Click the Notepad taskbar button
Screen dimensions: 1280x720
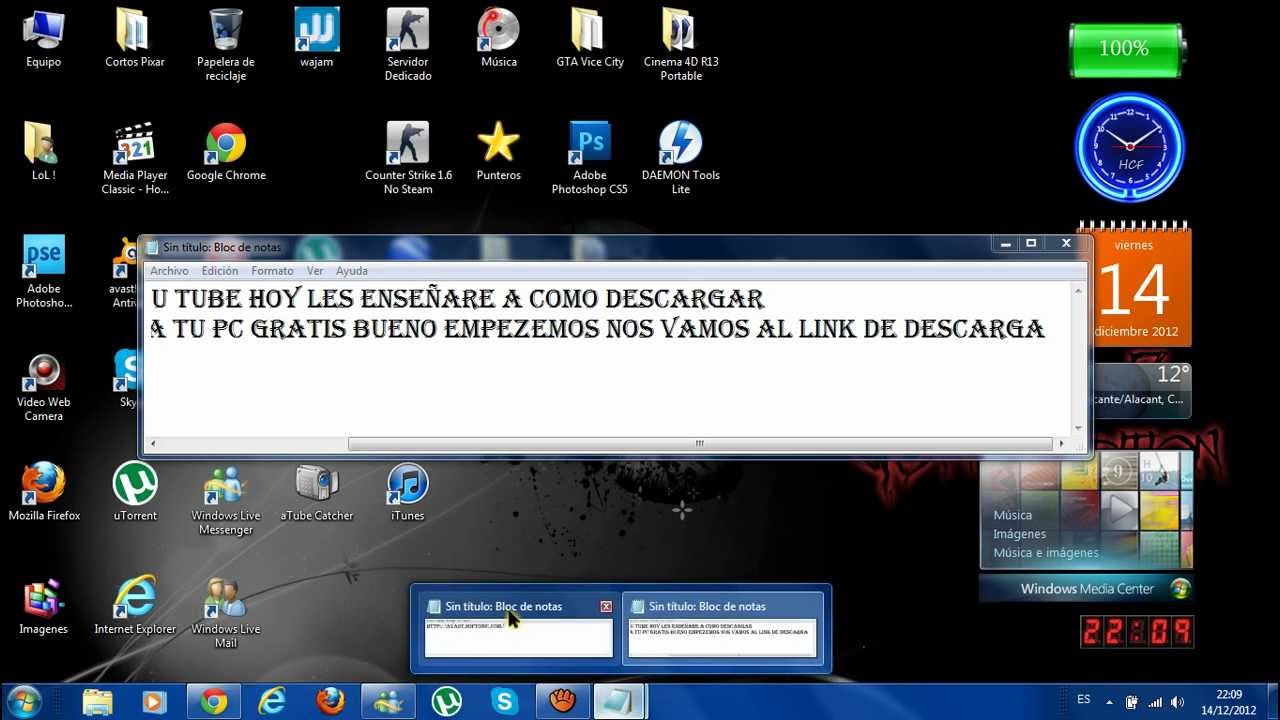tap(620, 702)
